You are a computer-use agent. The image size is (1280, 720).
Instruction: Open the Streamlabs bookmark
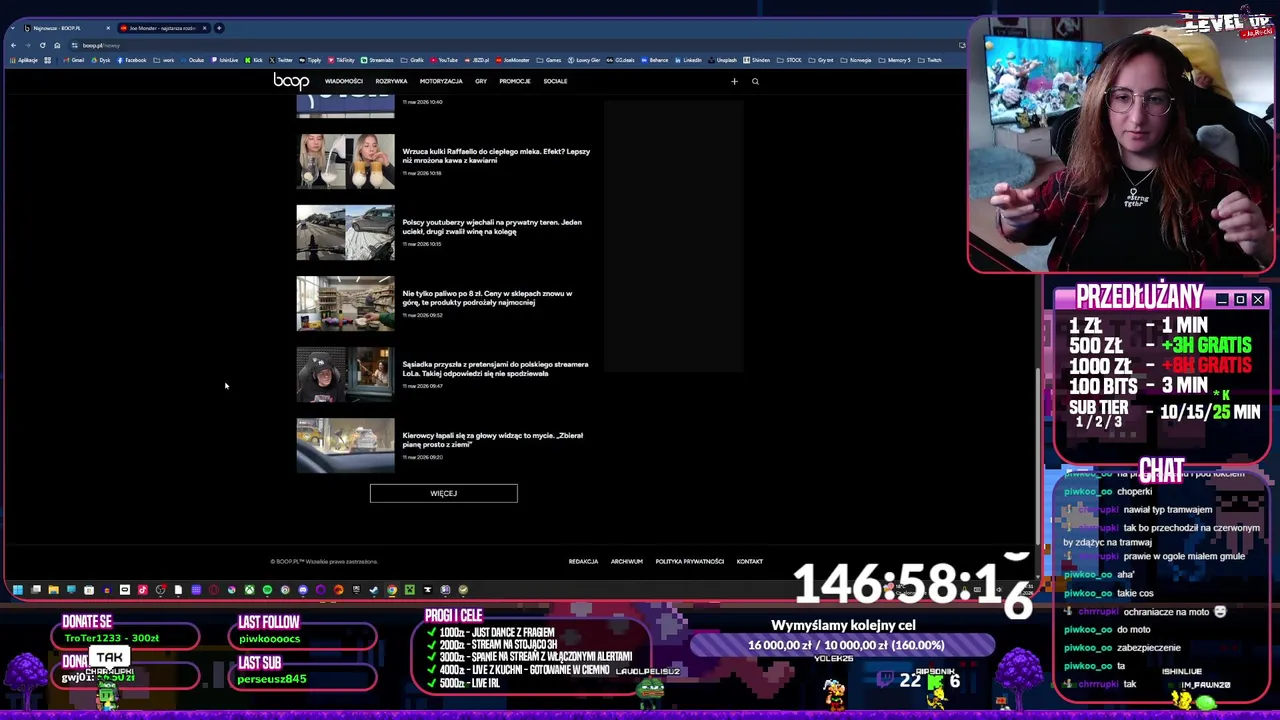tap(377, 60)
